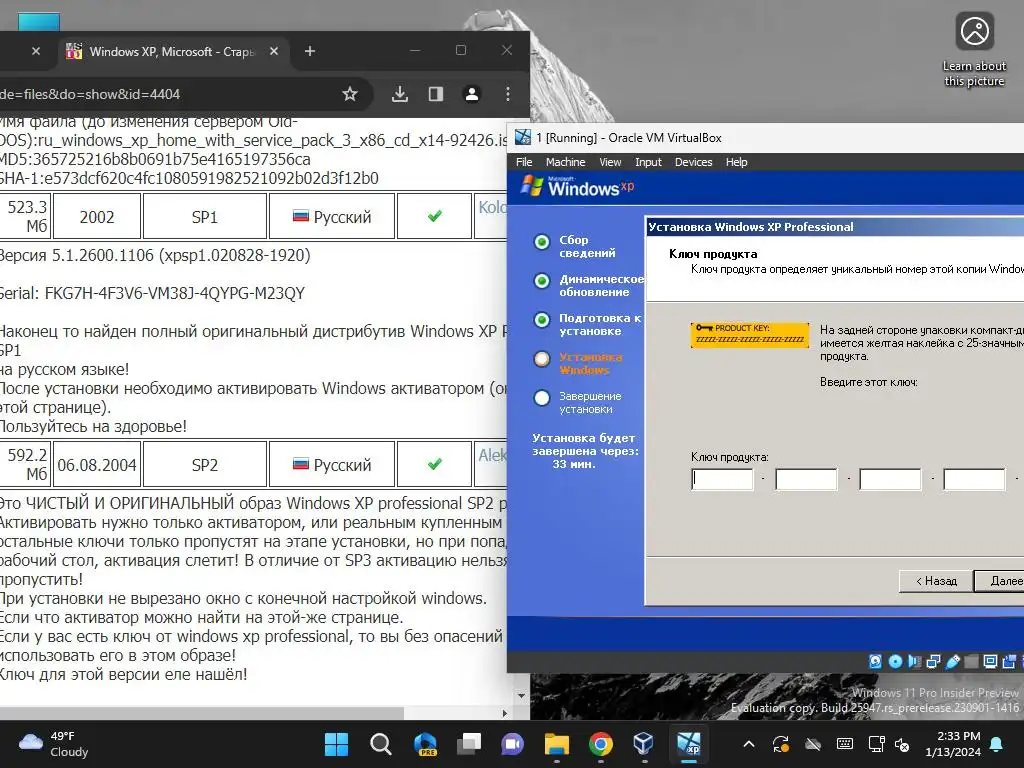
Task: Click green checkmark in SP2 row
Action: (x=434, y=464)
